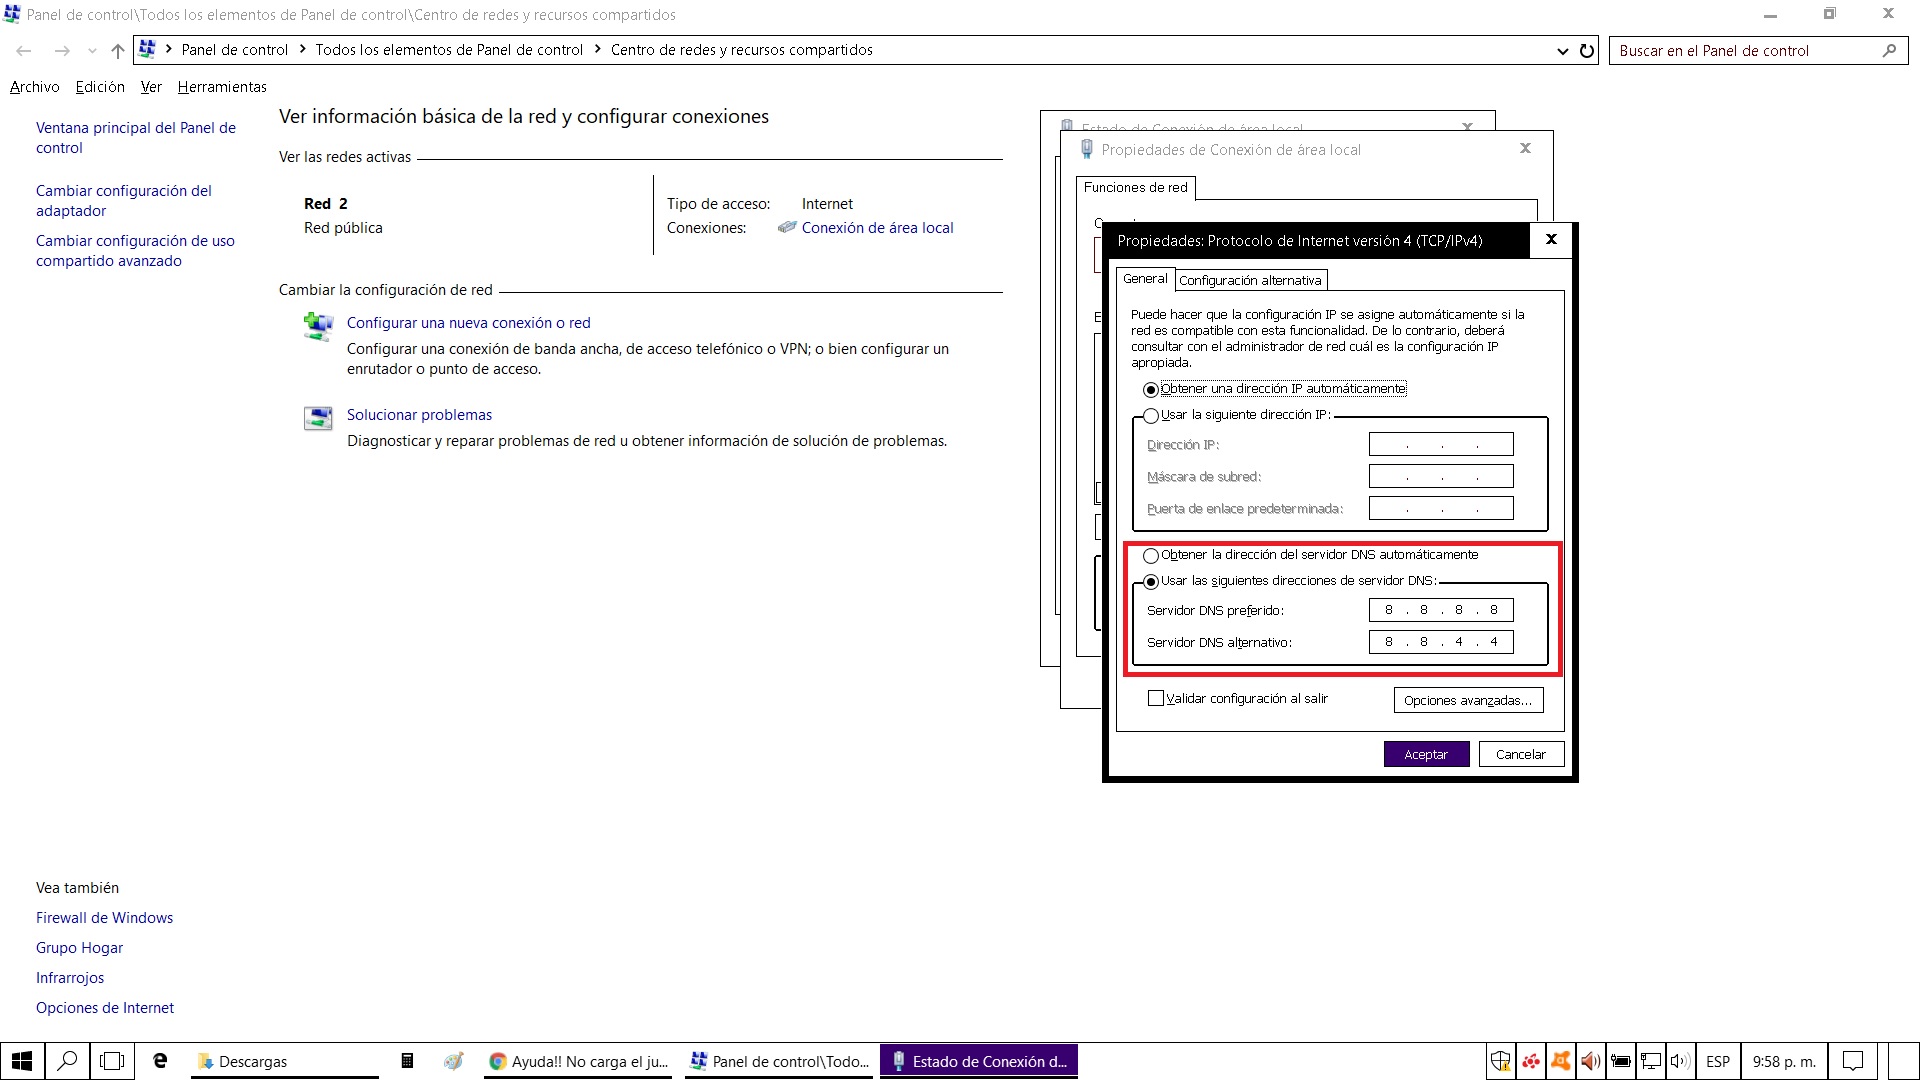Screen dimensions: 1920x1080
Task: Open network connection tray icon
Action: click(x=1651, y=1061)
